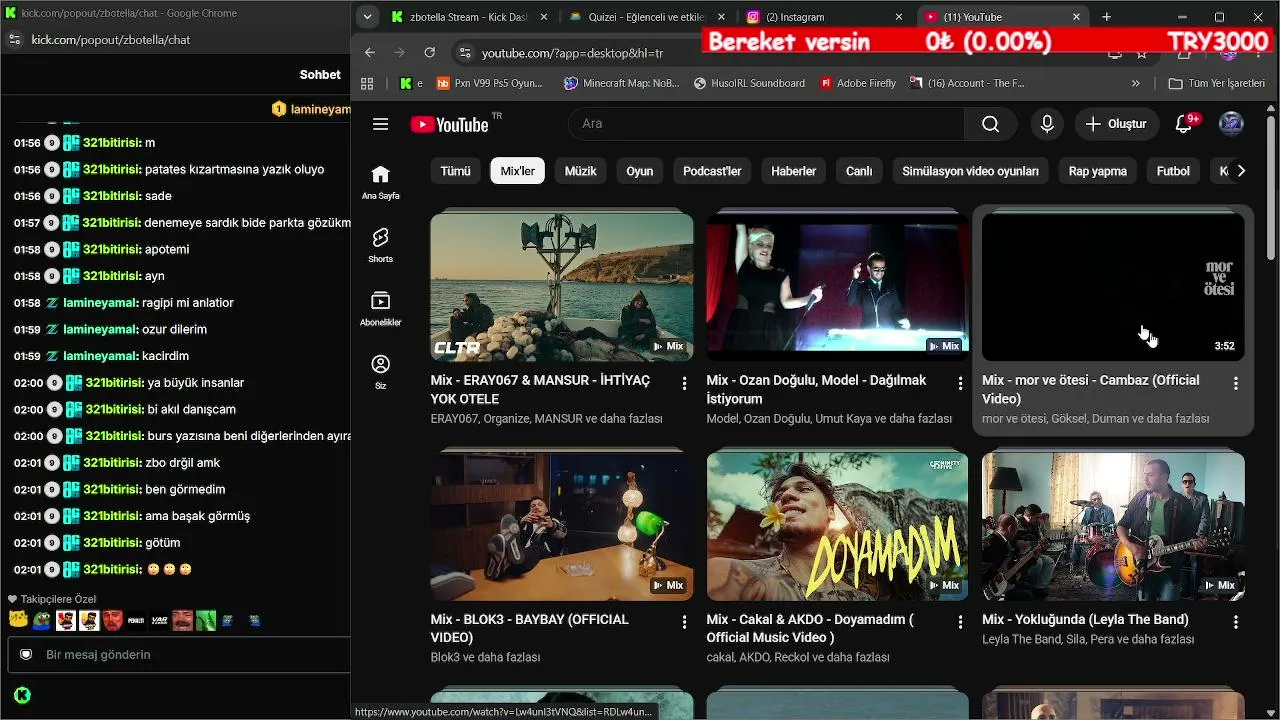1280x720 pixels.
Task: Open Abonelikler in the YouTube sidebar
Action: click(x=380, y=309)
